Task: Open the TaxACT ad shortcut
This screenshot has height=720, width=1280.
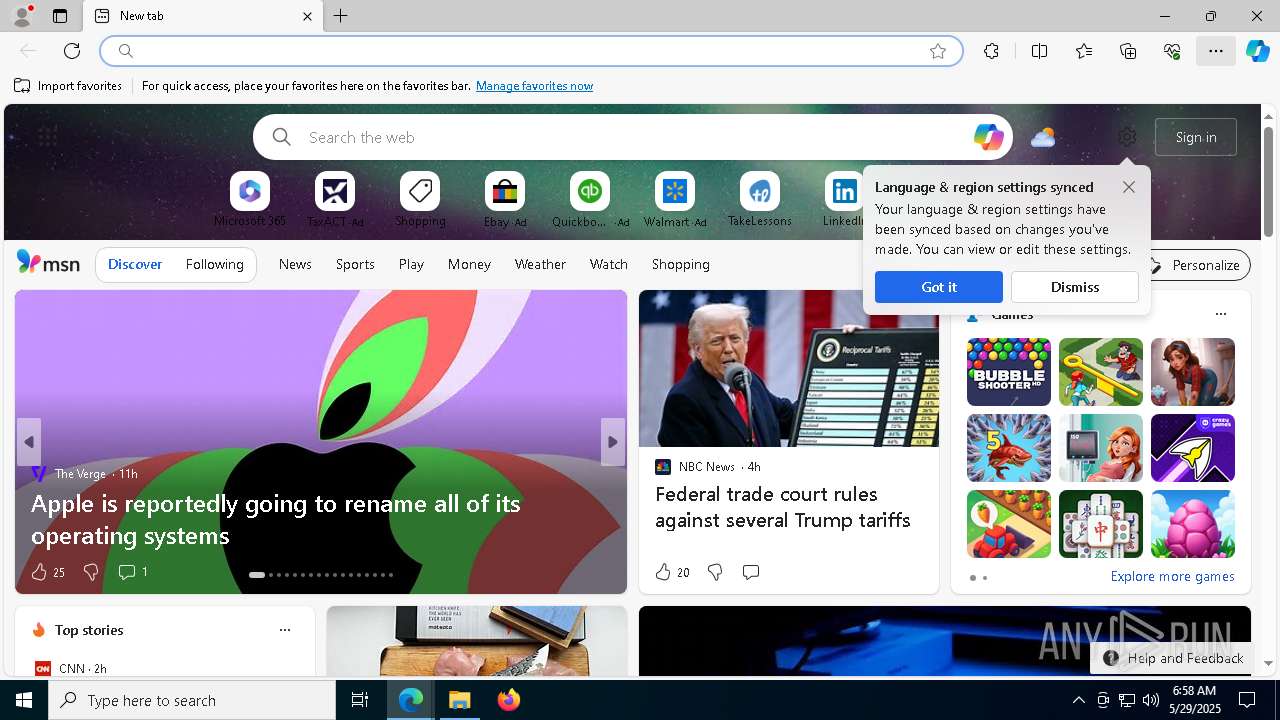Action: pos(335,200)
